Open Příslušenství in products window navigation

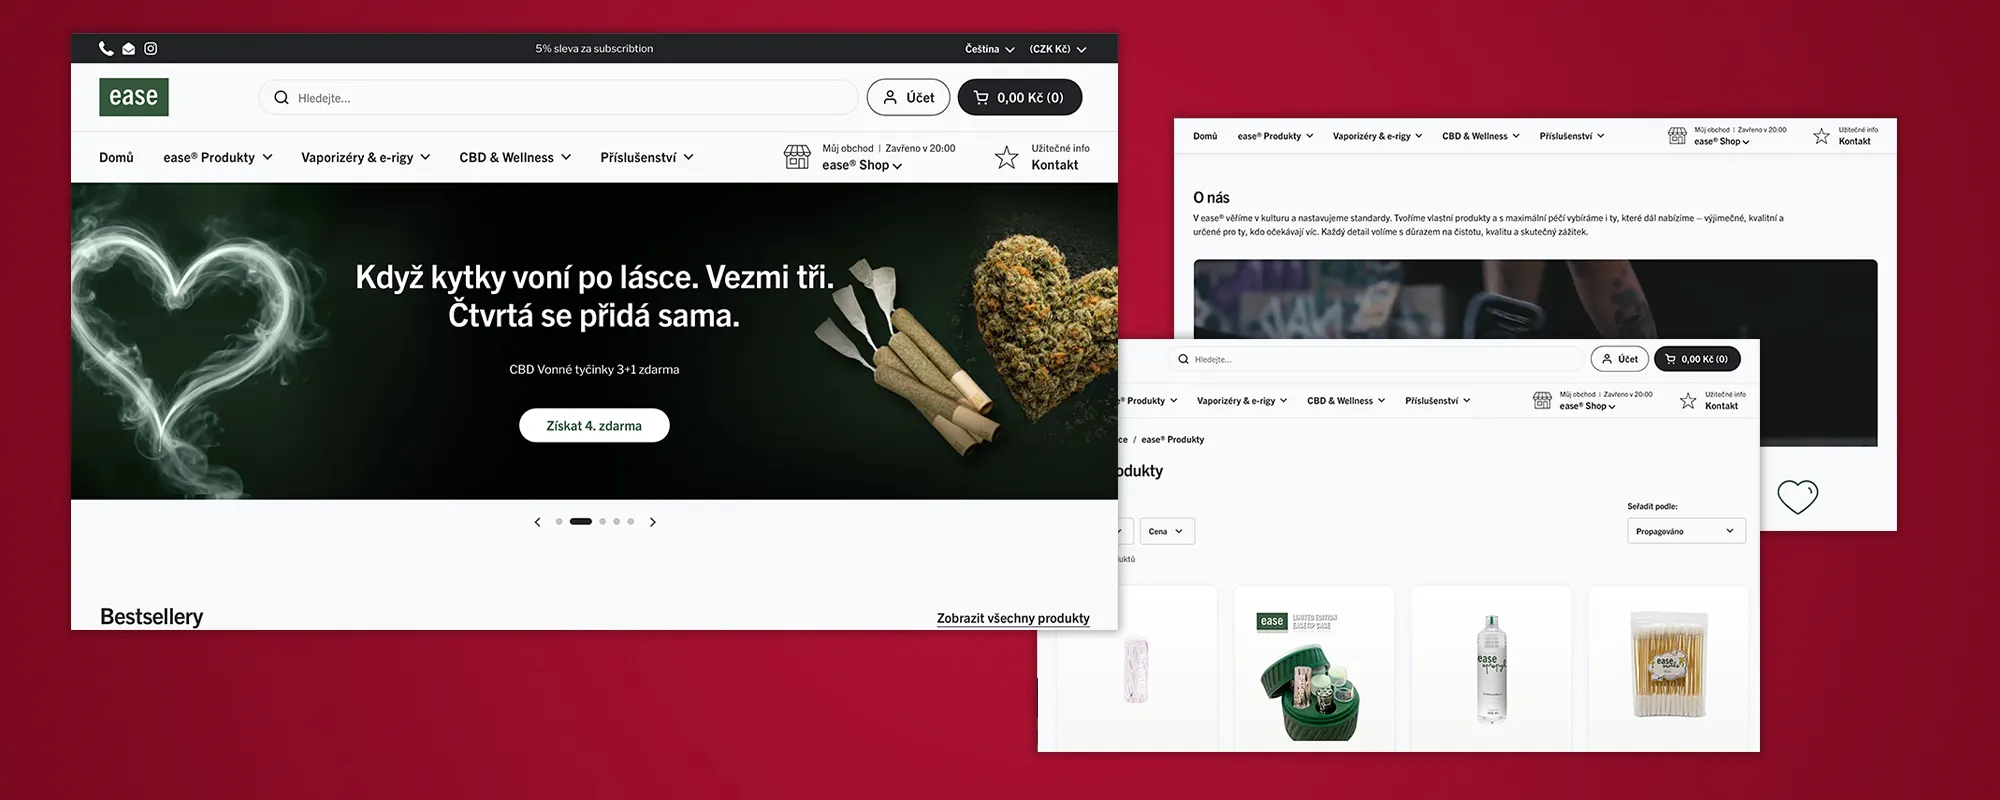(x=1438, y=401)
